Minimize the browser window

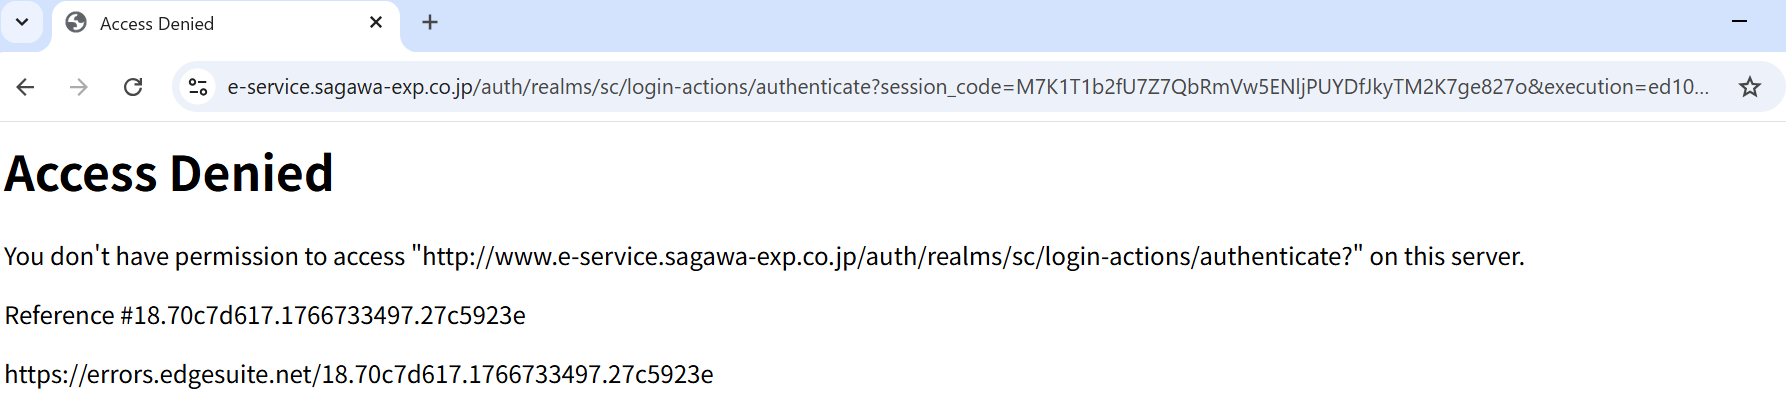(1739, 21)
